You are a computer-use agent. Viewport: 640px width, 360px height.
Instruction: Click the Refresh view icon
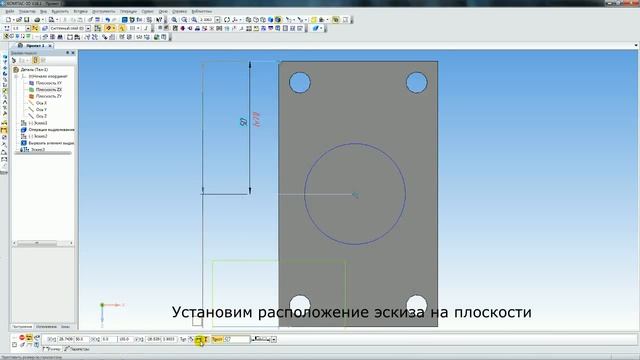[x=227, y=20]
